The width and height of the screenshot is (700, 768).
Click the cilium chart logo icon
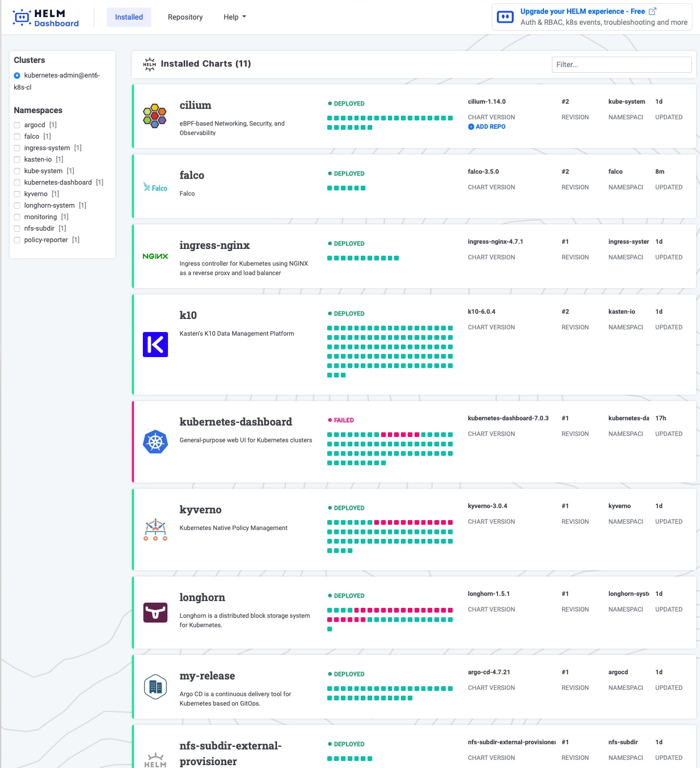[154, 116]
